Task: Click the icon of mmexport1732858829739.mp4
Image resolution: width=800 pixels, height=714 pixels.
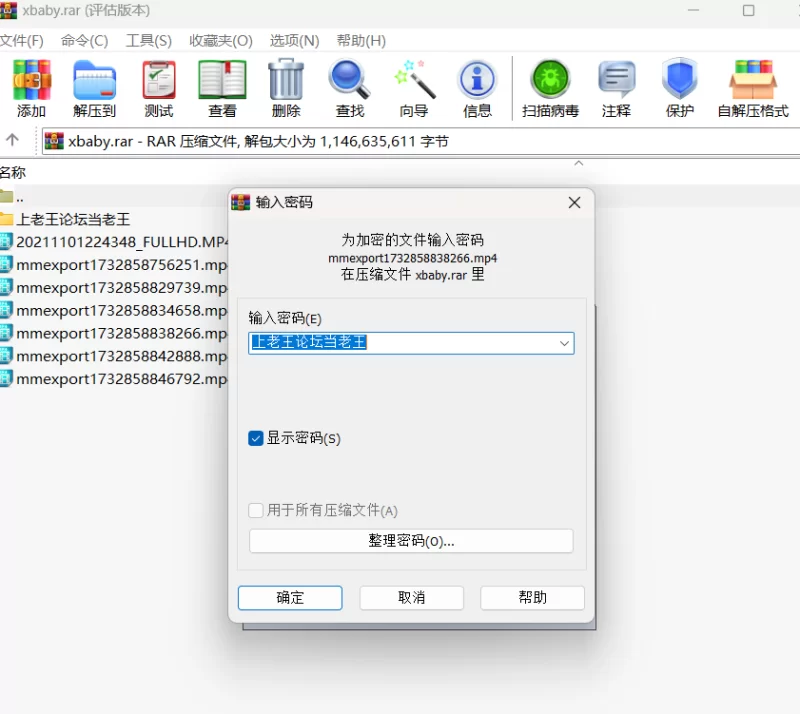Action: (6, 287)
